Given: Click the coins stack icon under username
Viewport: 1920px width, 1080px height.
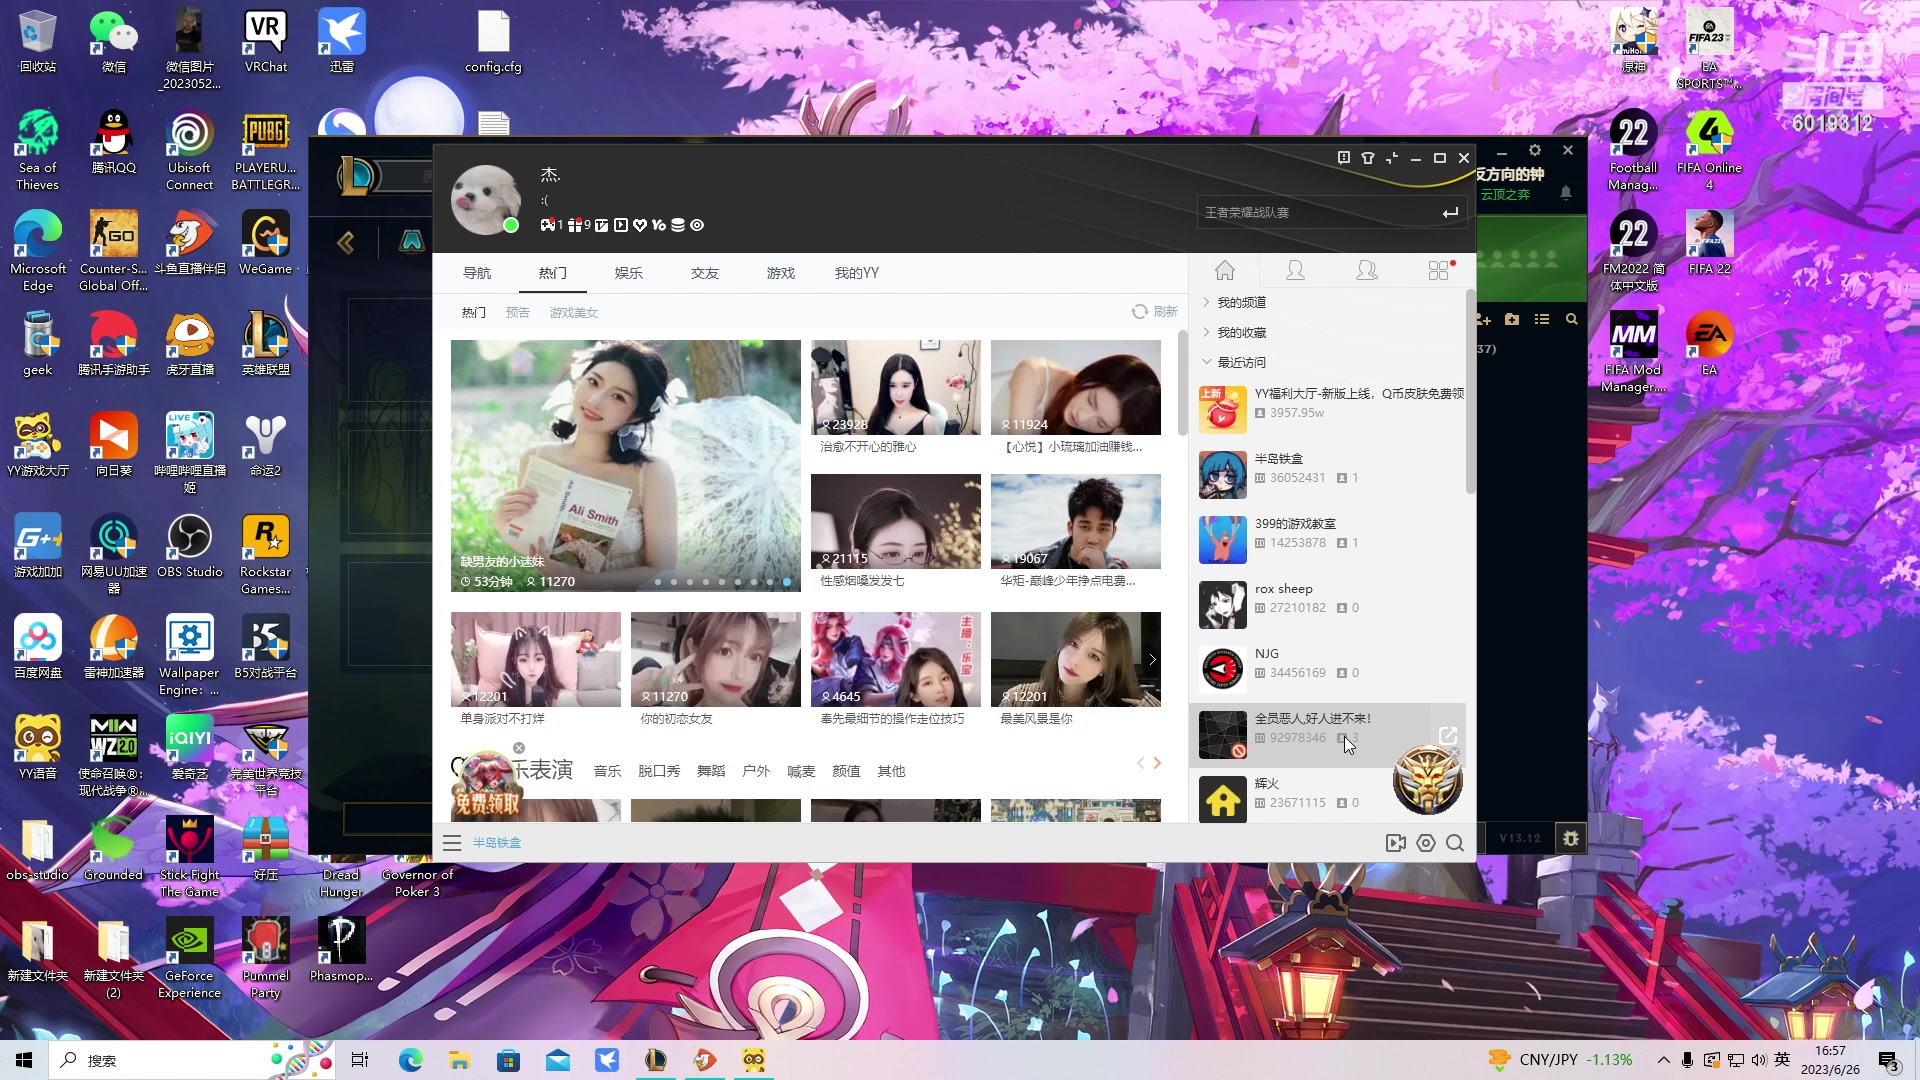Looking at the screenshot, I should point(678,225).
